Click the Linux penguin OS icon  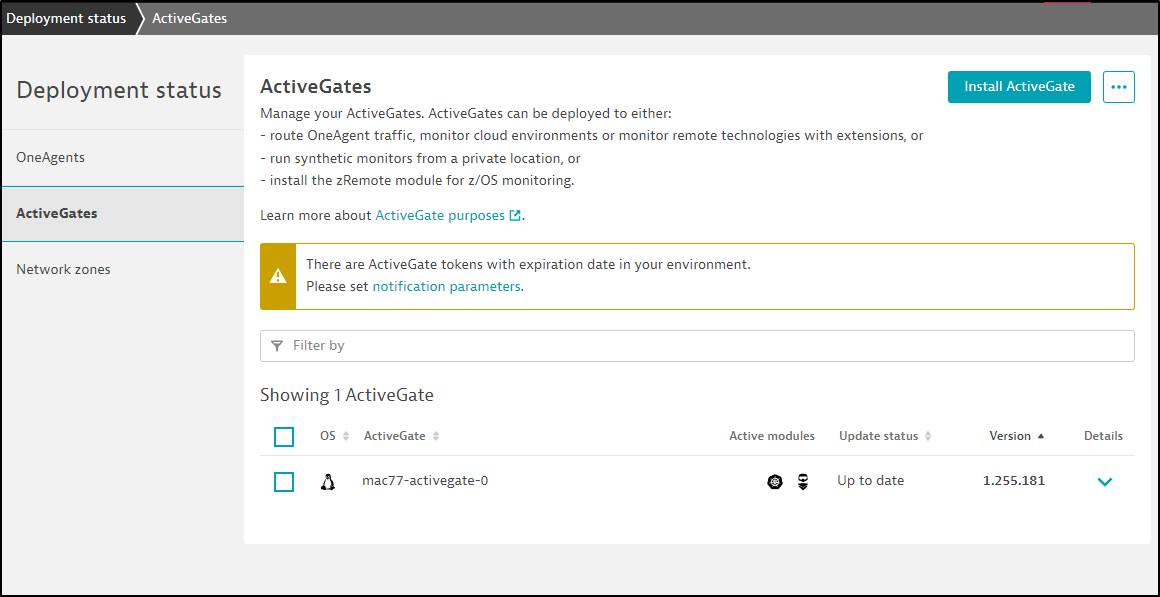point(328,482)
